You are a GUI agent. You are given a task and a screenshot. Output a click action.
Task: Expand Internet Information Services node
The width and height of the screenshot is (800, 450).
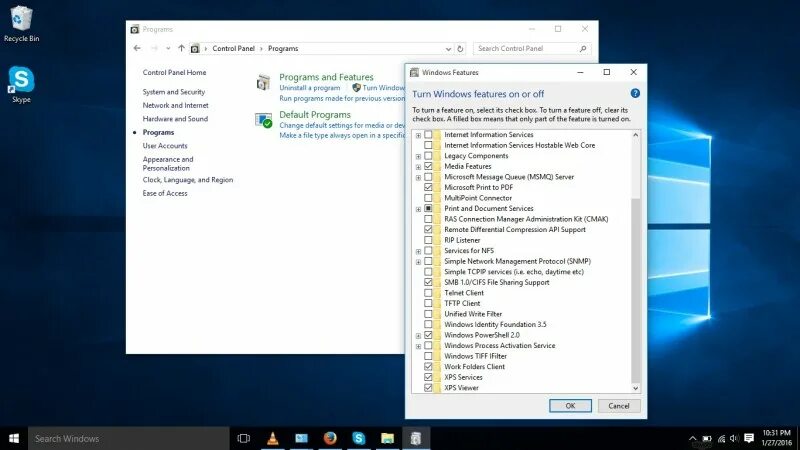(418, 135)
